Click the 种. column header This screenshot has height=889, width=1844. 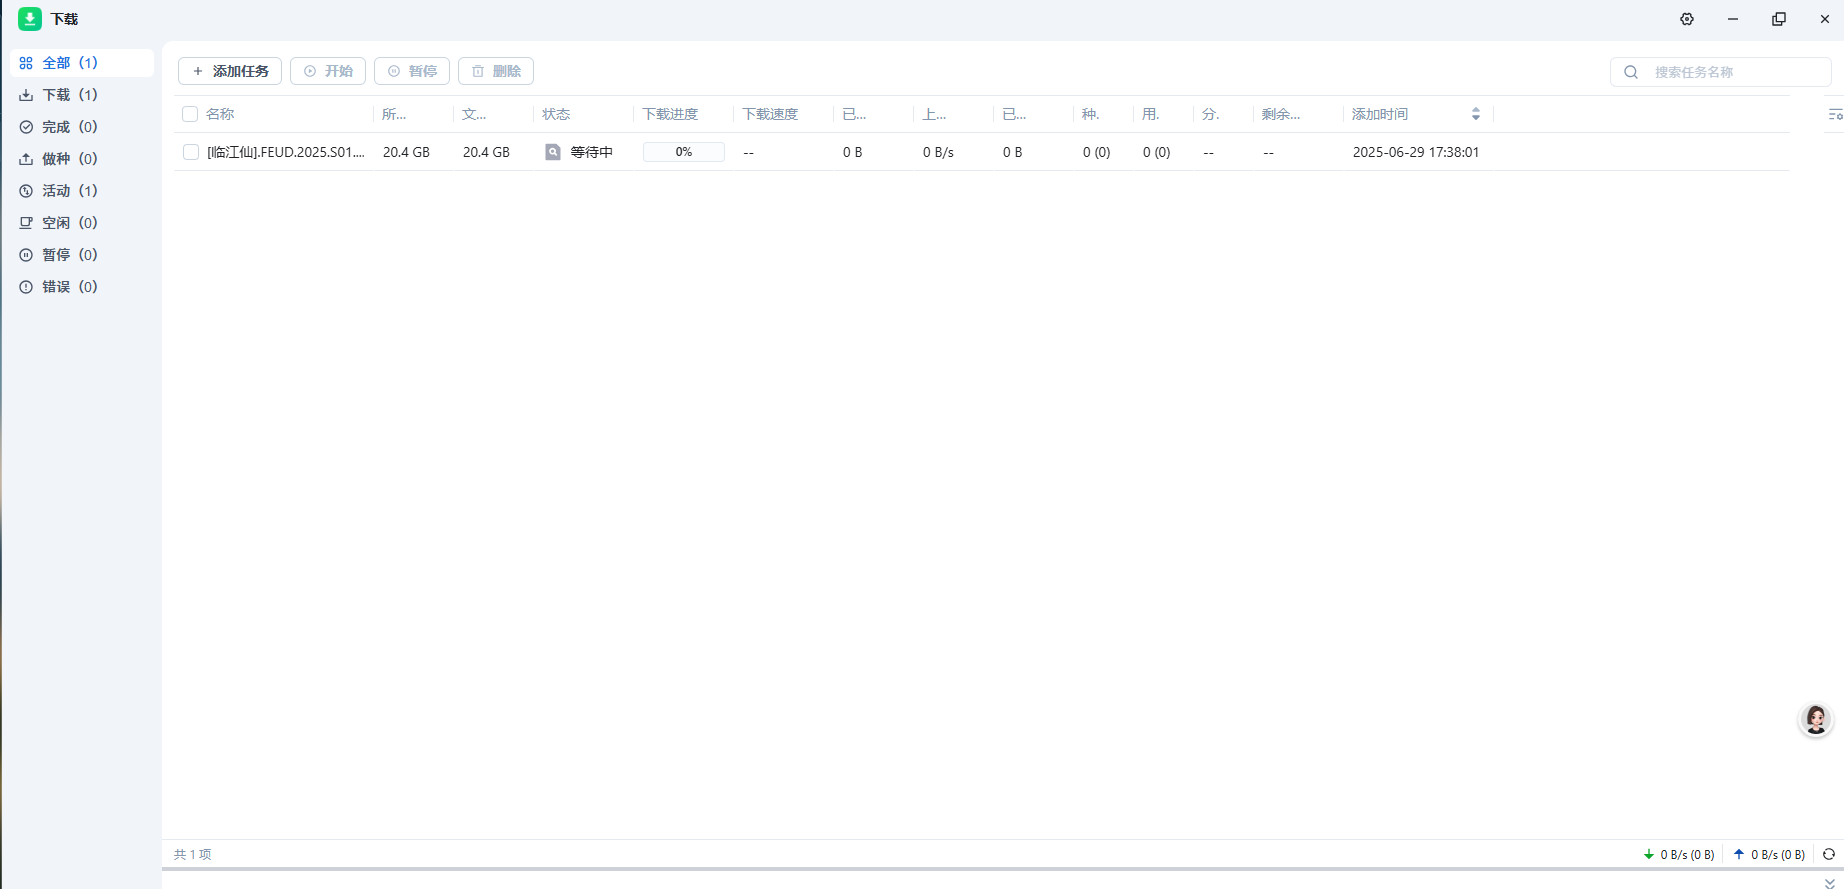coord(1091,114)
